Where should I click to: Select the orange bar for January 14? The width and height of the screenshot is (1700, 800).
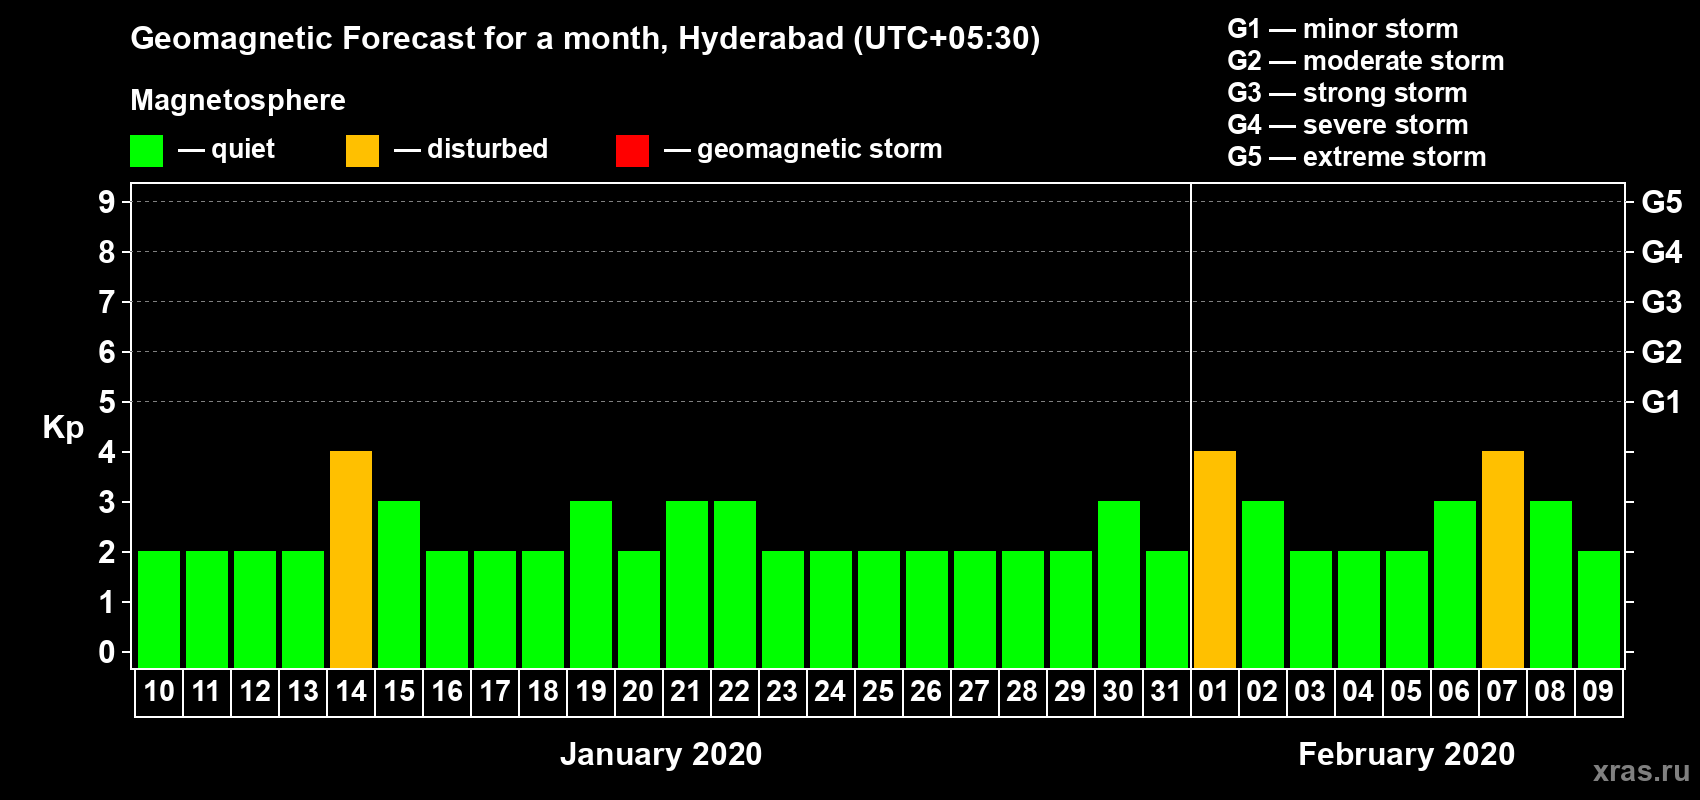coord(351,559)
